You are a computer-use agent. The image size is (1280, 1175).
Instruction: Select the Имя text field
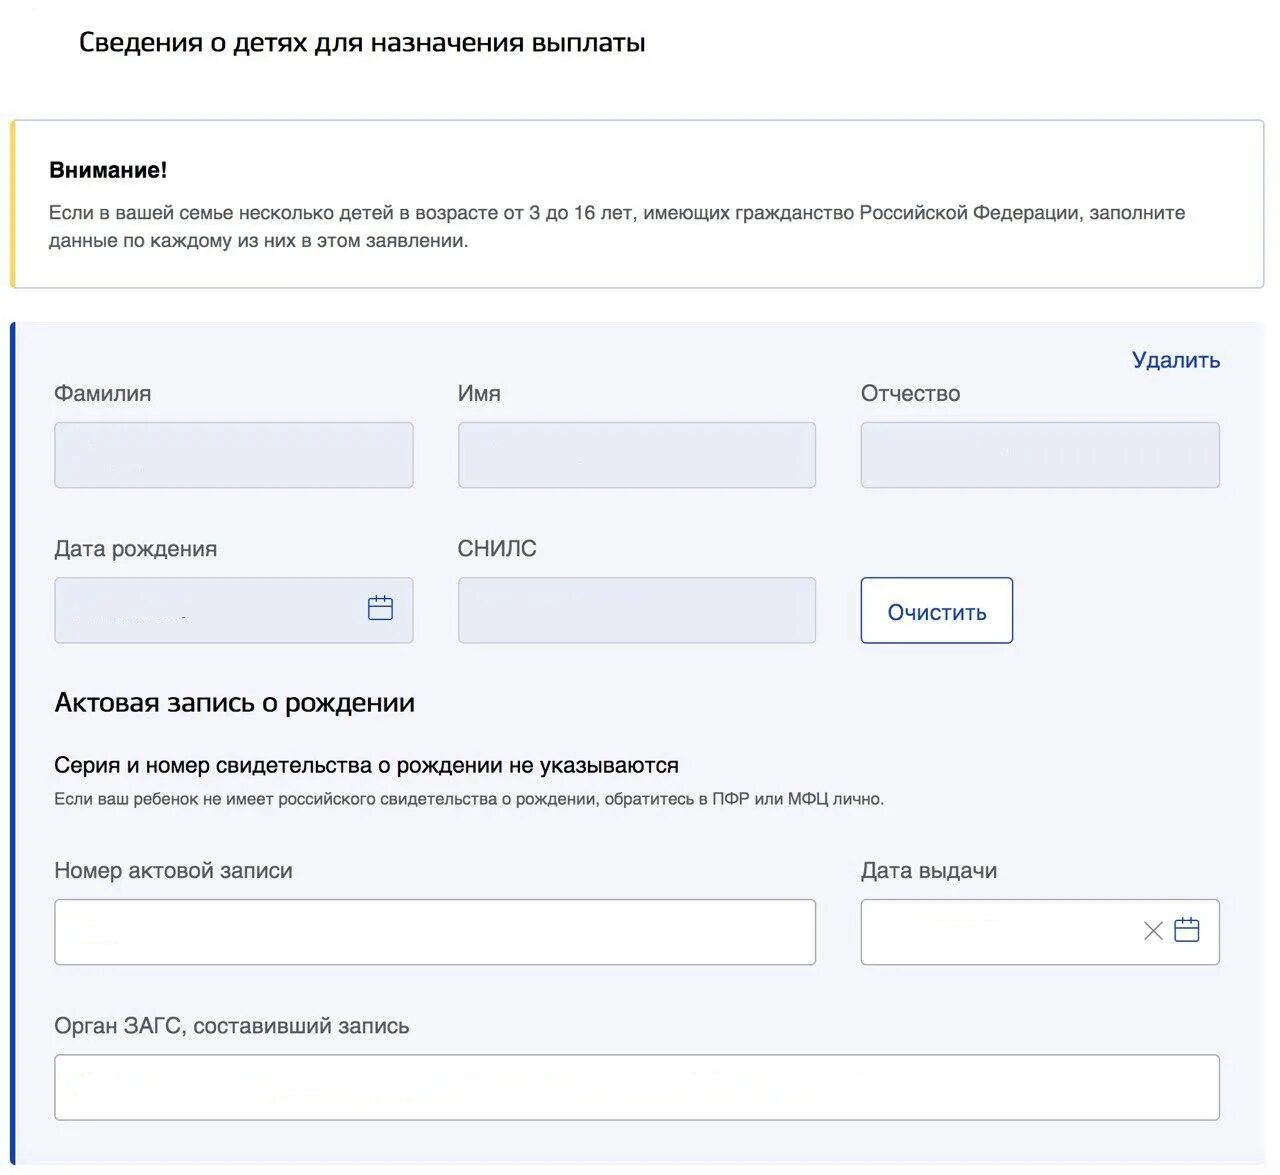coord(636,455)
